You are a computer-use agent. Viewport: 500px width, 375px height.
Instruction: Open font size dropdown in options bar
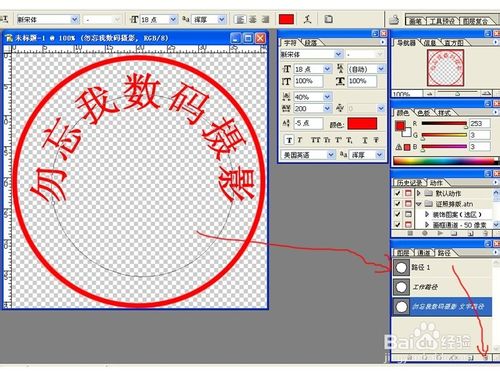[x=173, y=20]
